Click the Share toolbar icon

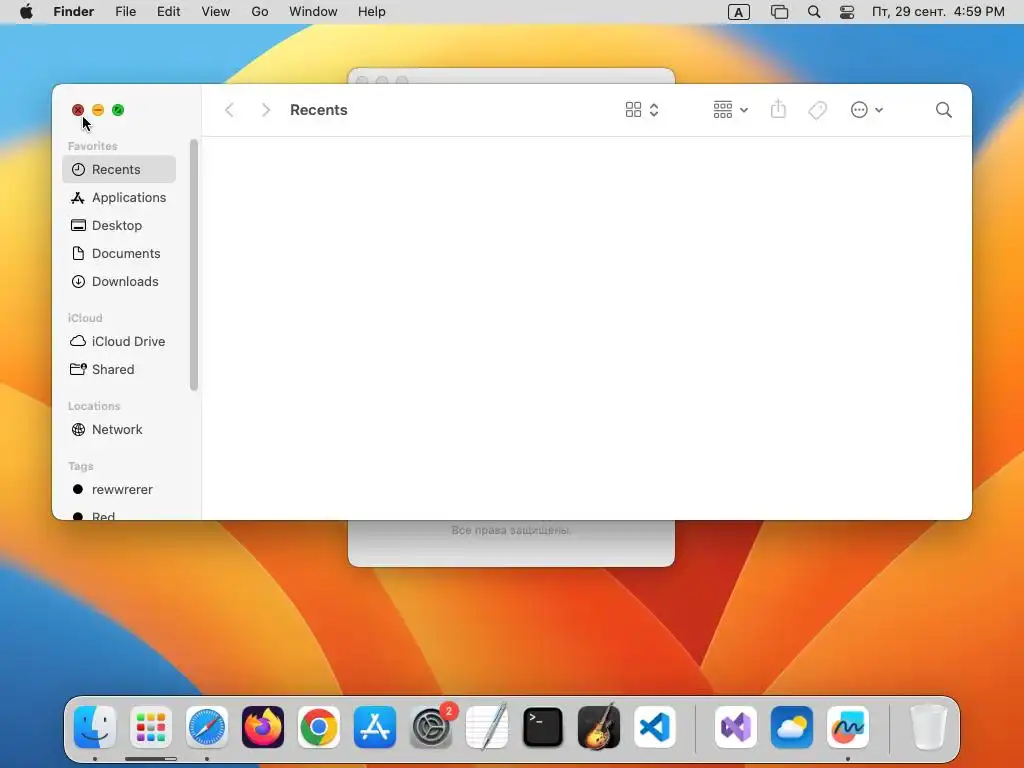778,109
